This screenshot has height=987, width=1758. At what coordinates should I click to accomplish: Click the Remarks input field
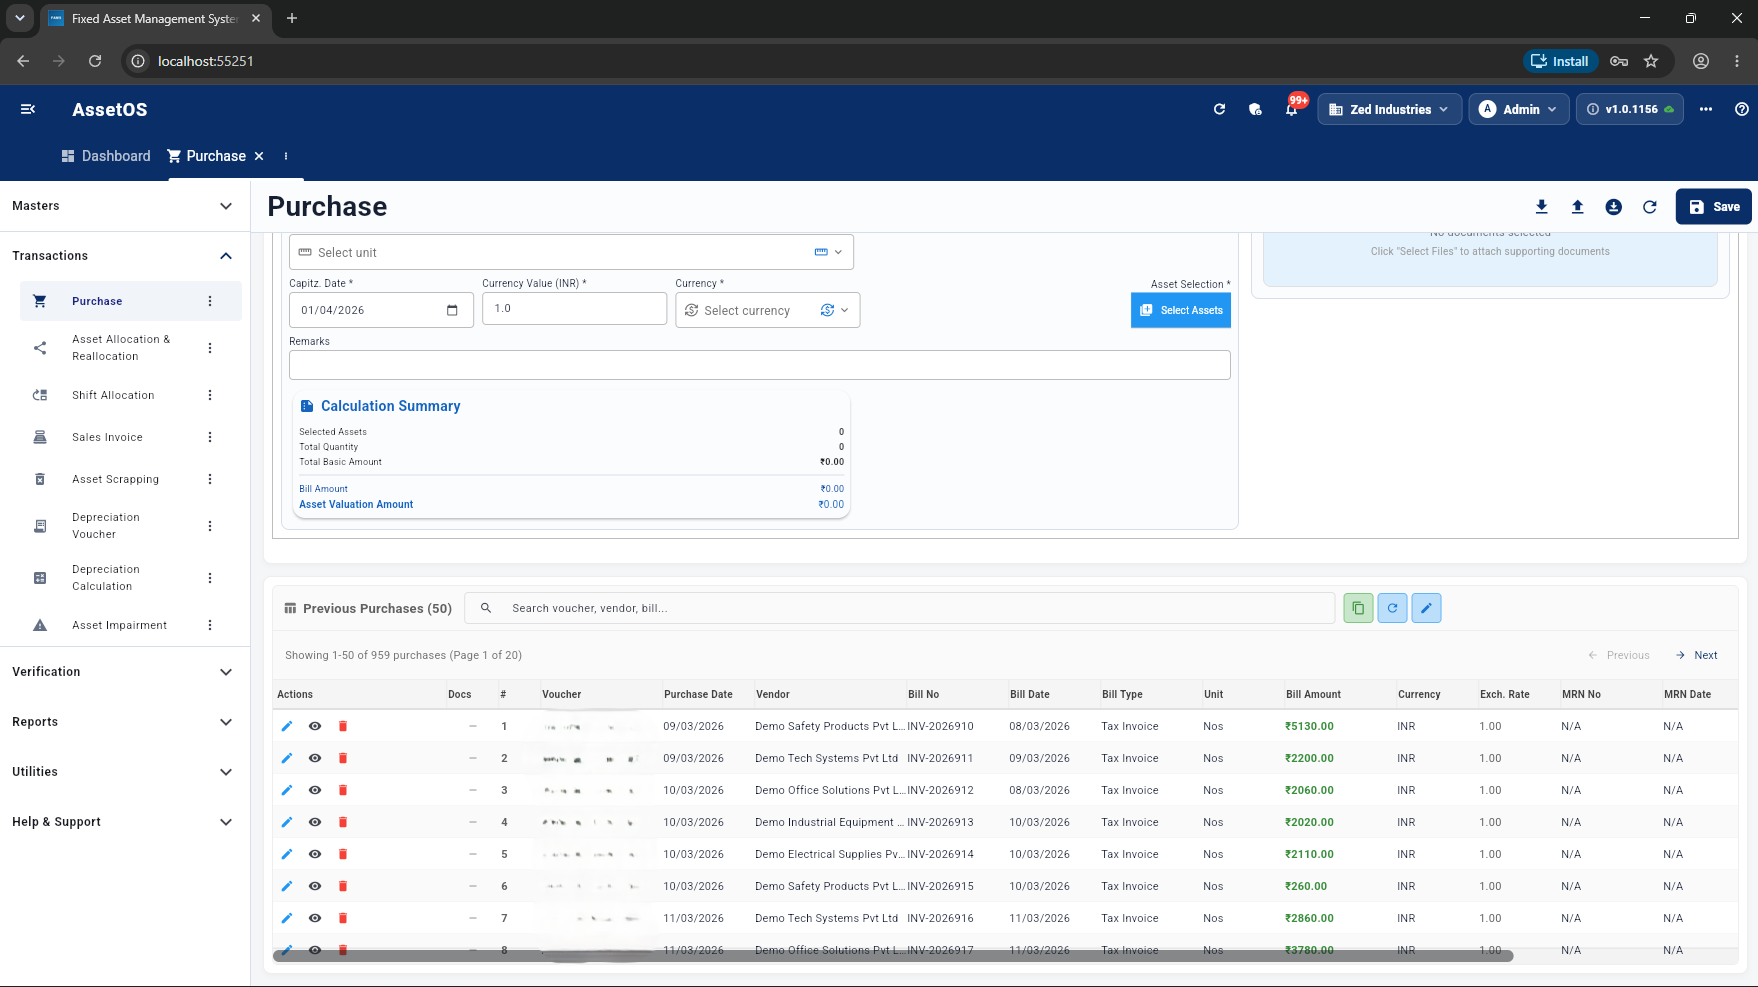760,365
